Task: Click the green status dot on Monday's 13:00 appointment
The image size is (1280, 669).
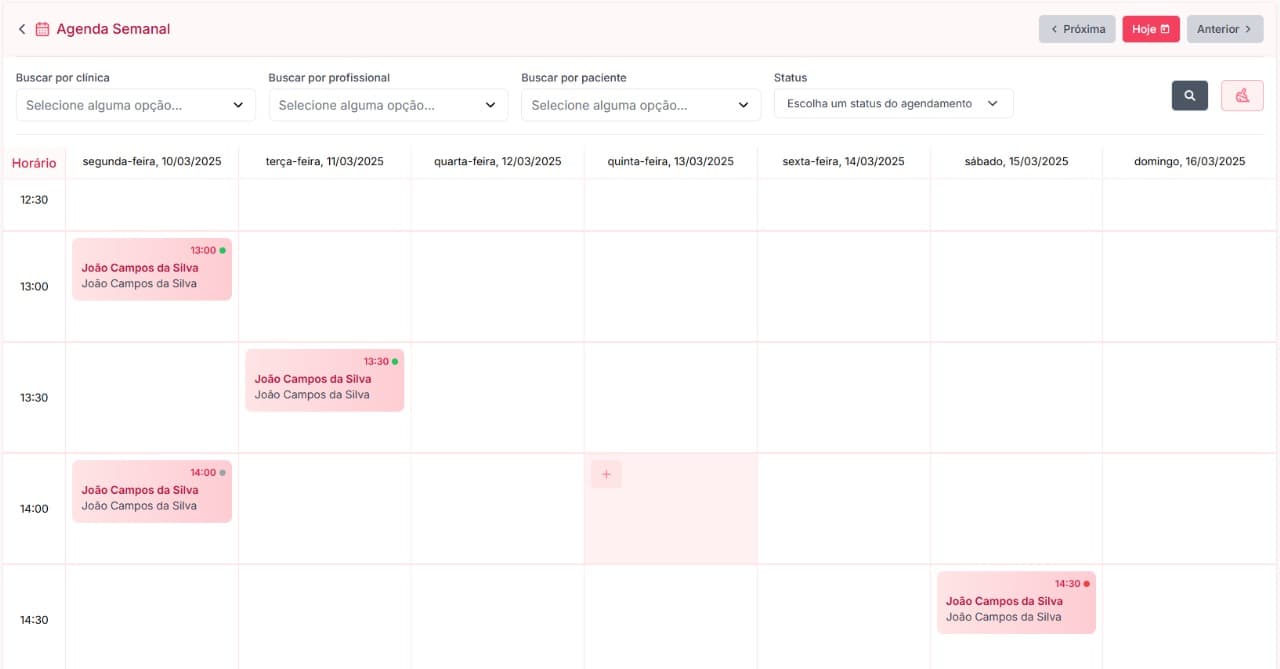Action: point(222,250)
